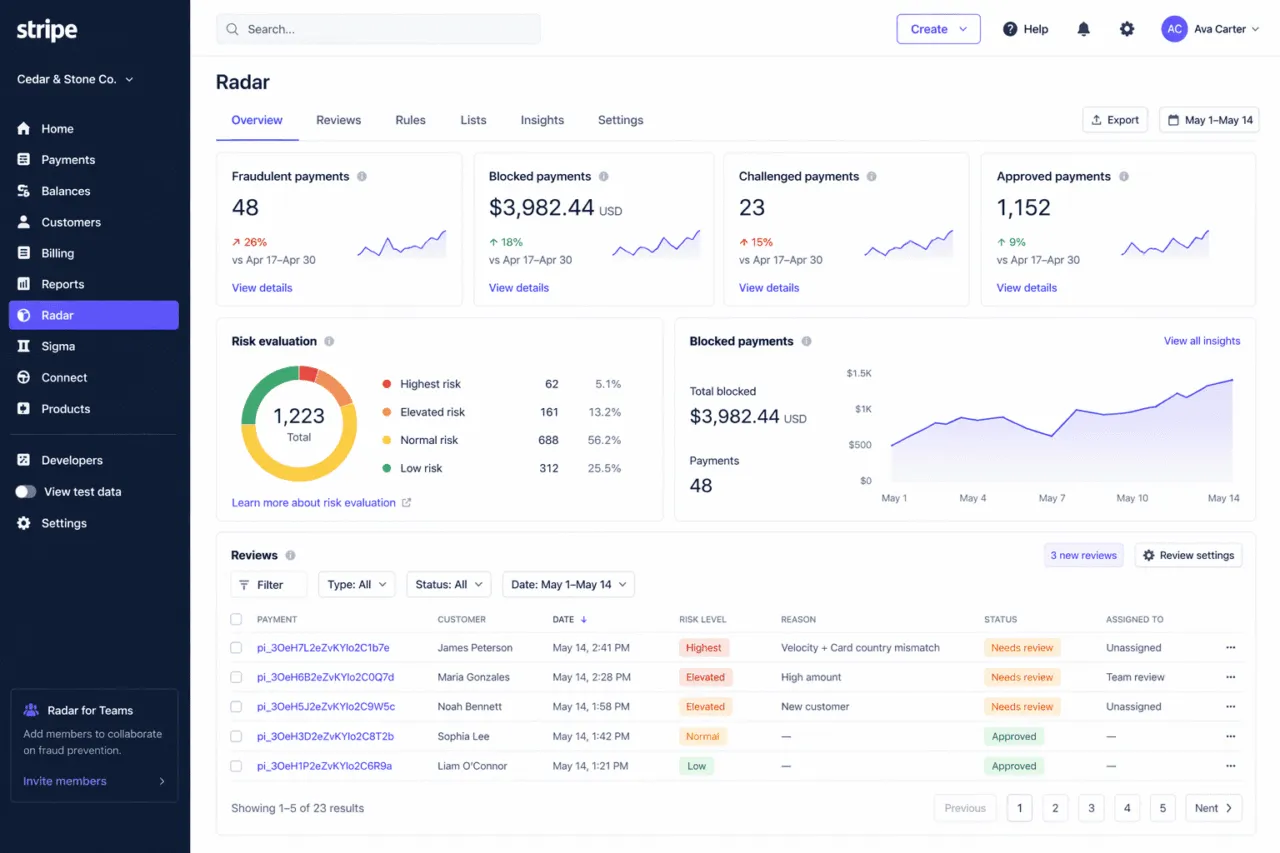Click View all insights link
The width and height of the screenshot is (1280, 853).
tap(1202, 341)
